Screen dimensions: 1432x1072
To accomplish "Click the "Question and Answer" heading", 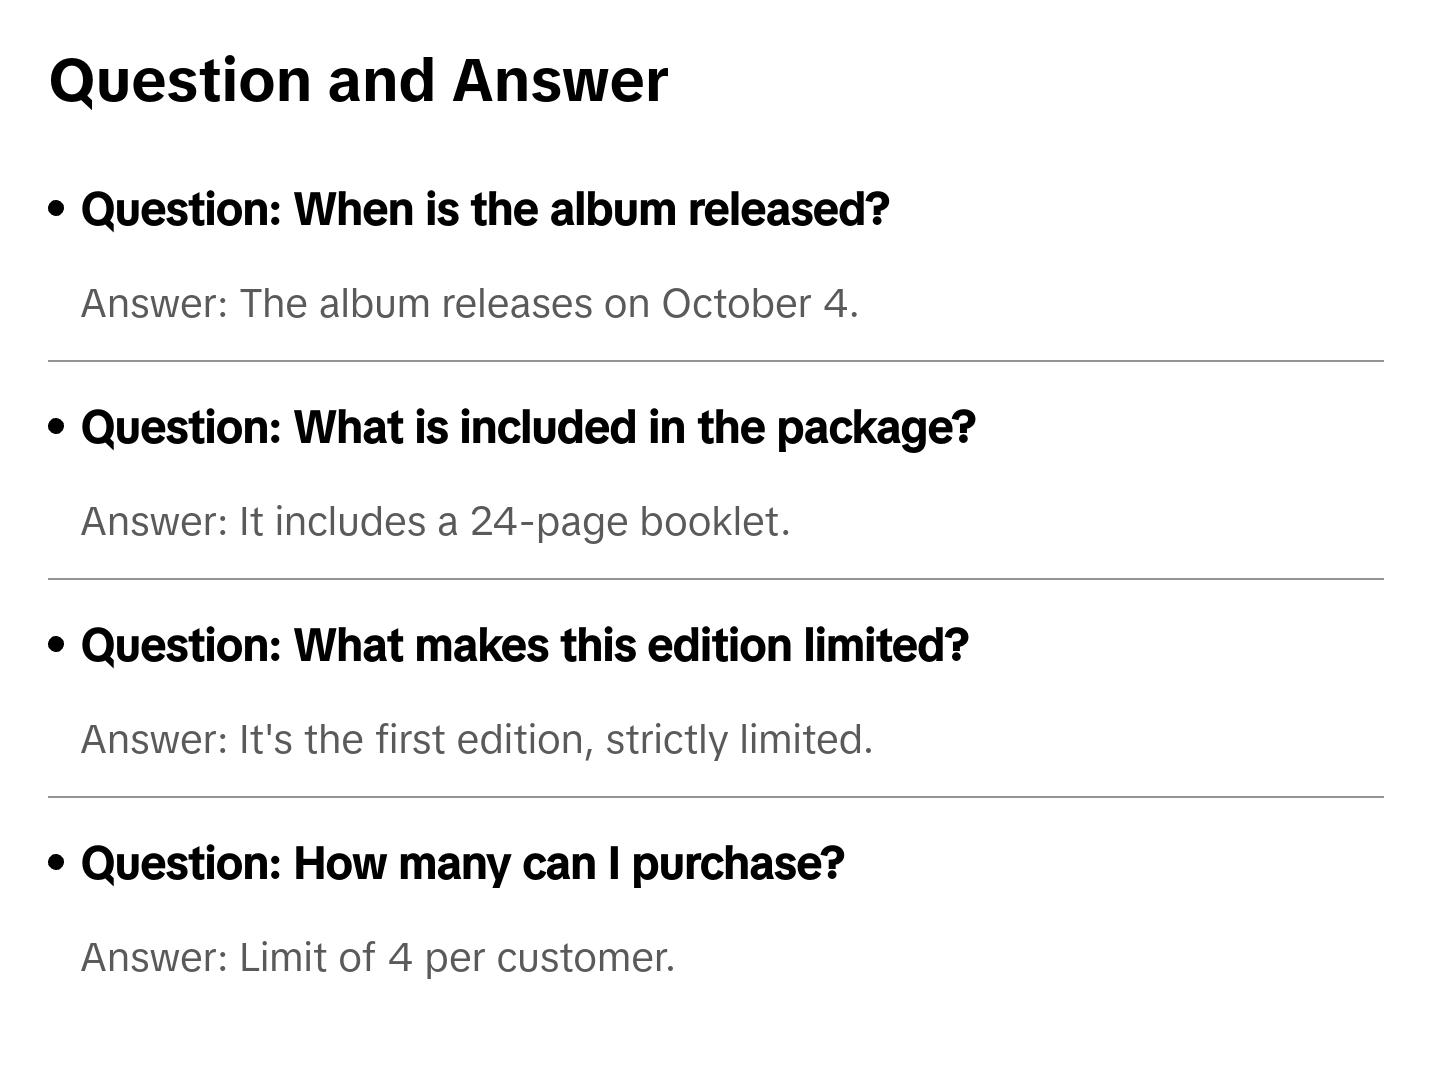I will 358,80.
